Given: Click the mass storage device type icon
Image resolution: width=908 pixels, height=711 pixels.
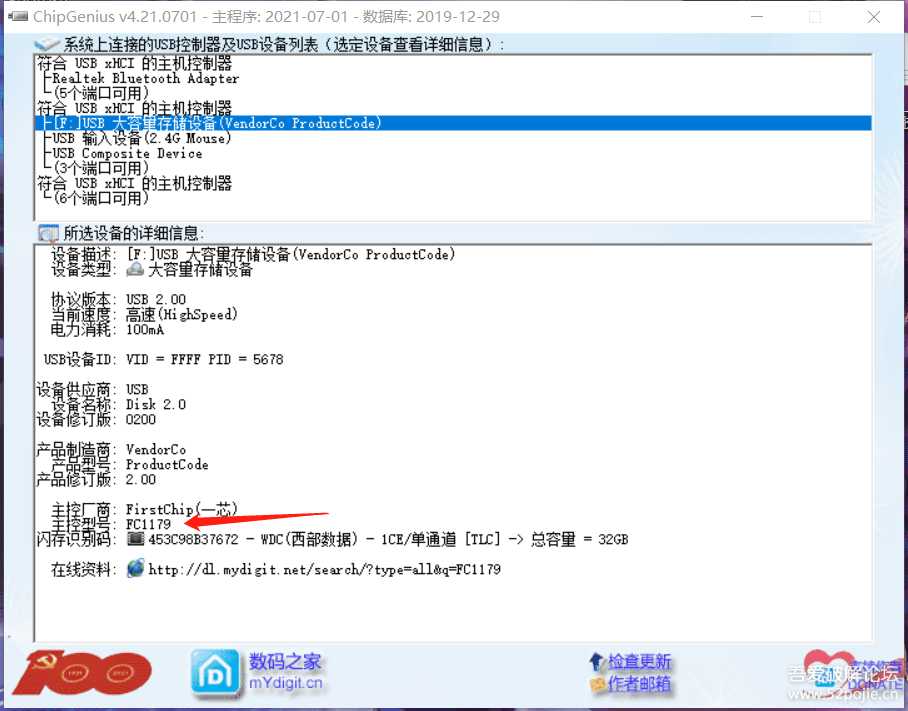Looking at the screenshot, I should 135,269.
